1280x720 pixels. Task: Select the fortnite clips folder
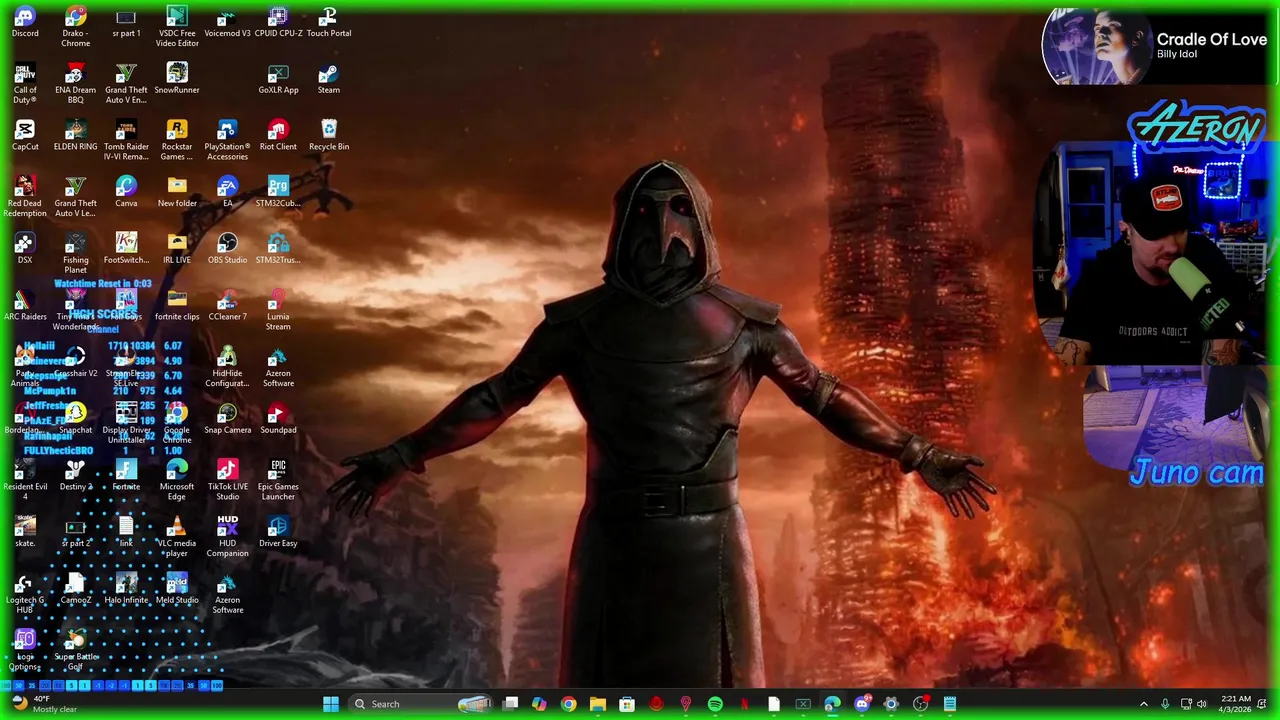click(x=177, y=306)
